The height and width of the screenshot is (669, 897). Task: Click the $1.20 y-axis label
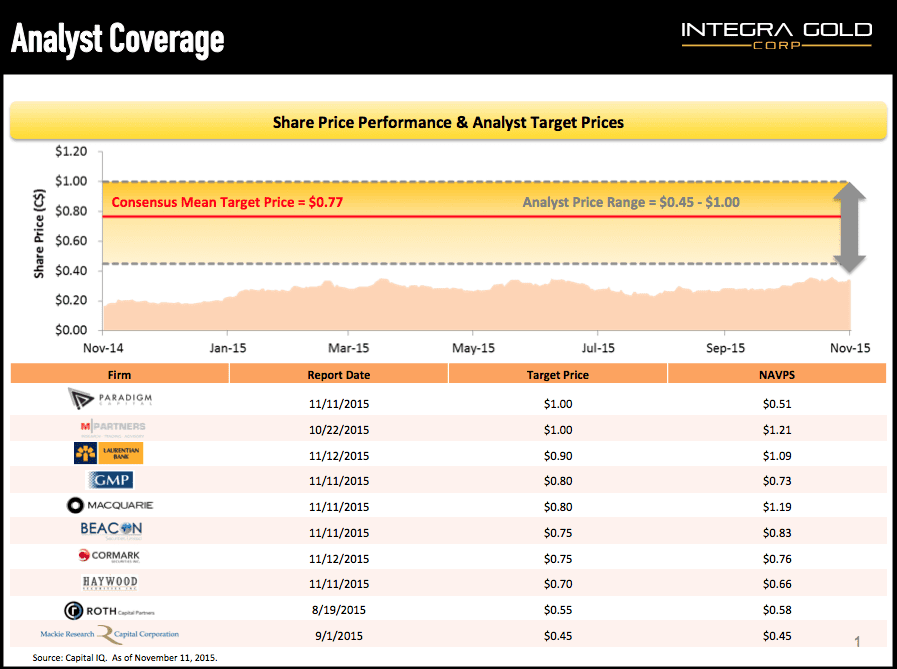click(71, 152)
